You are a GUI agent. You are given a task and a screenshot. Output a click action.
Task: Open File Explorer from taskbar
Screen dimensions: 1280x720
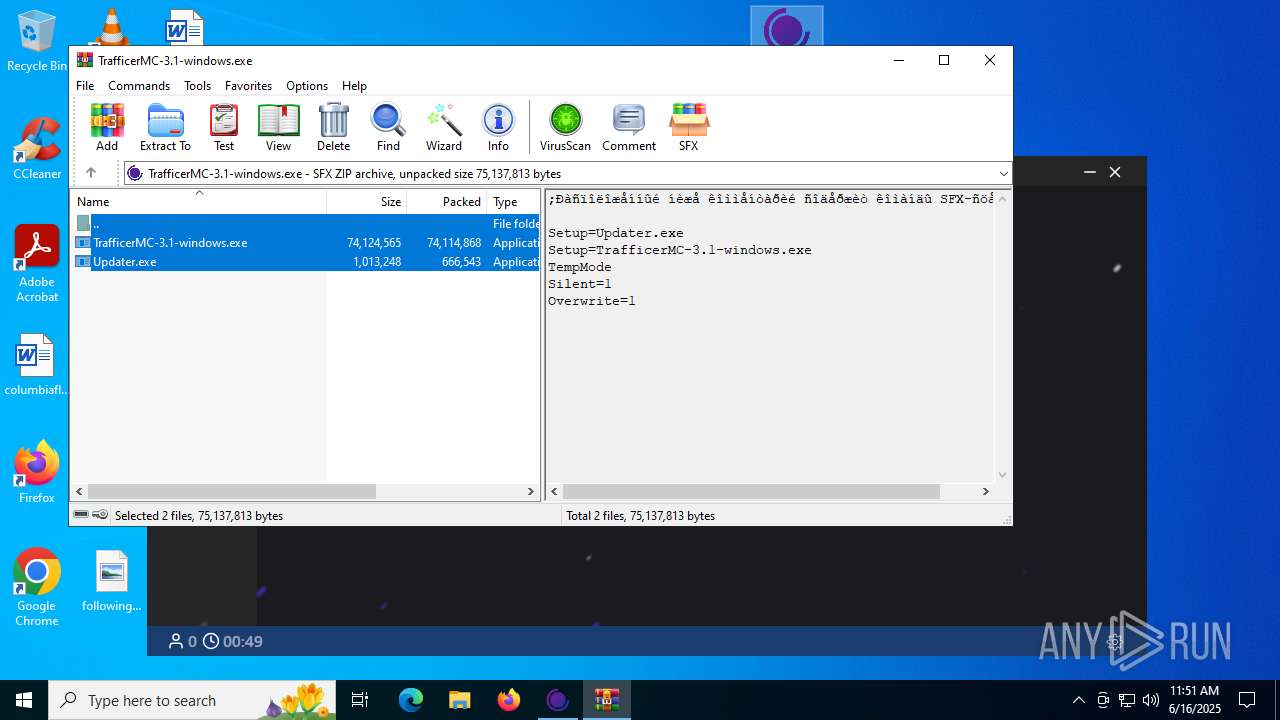tap(459, 700)
